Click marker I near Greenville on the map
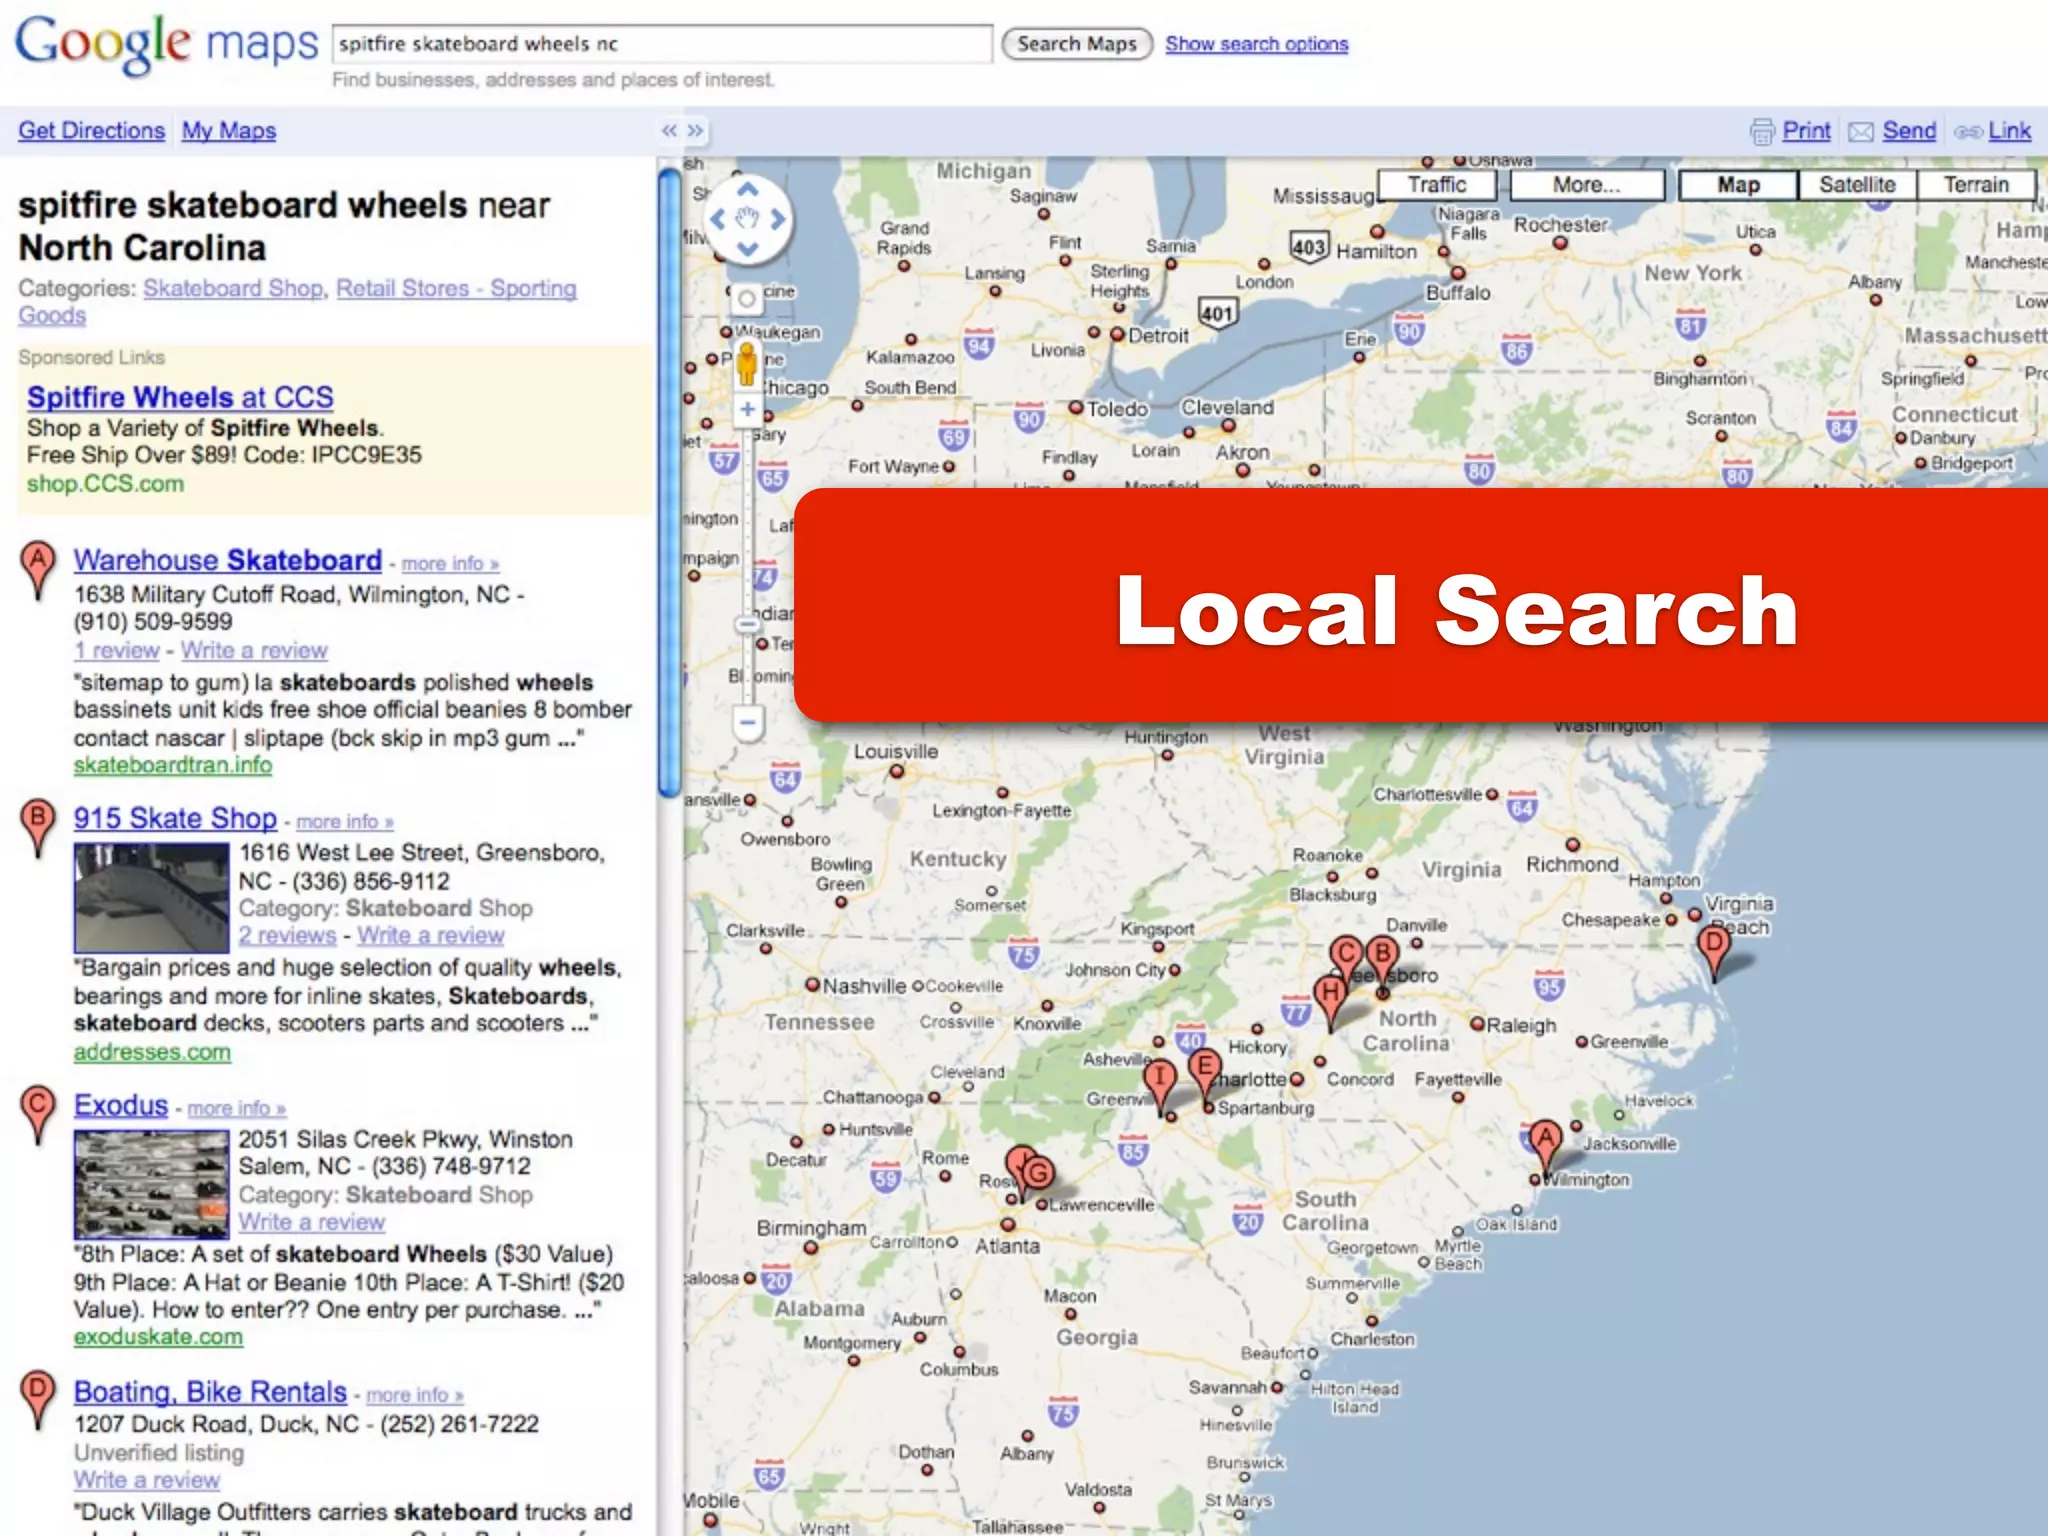This screenshot has height=1536, width=2048. point(1160,1086)
